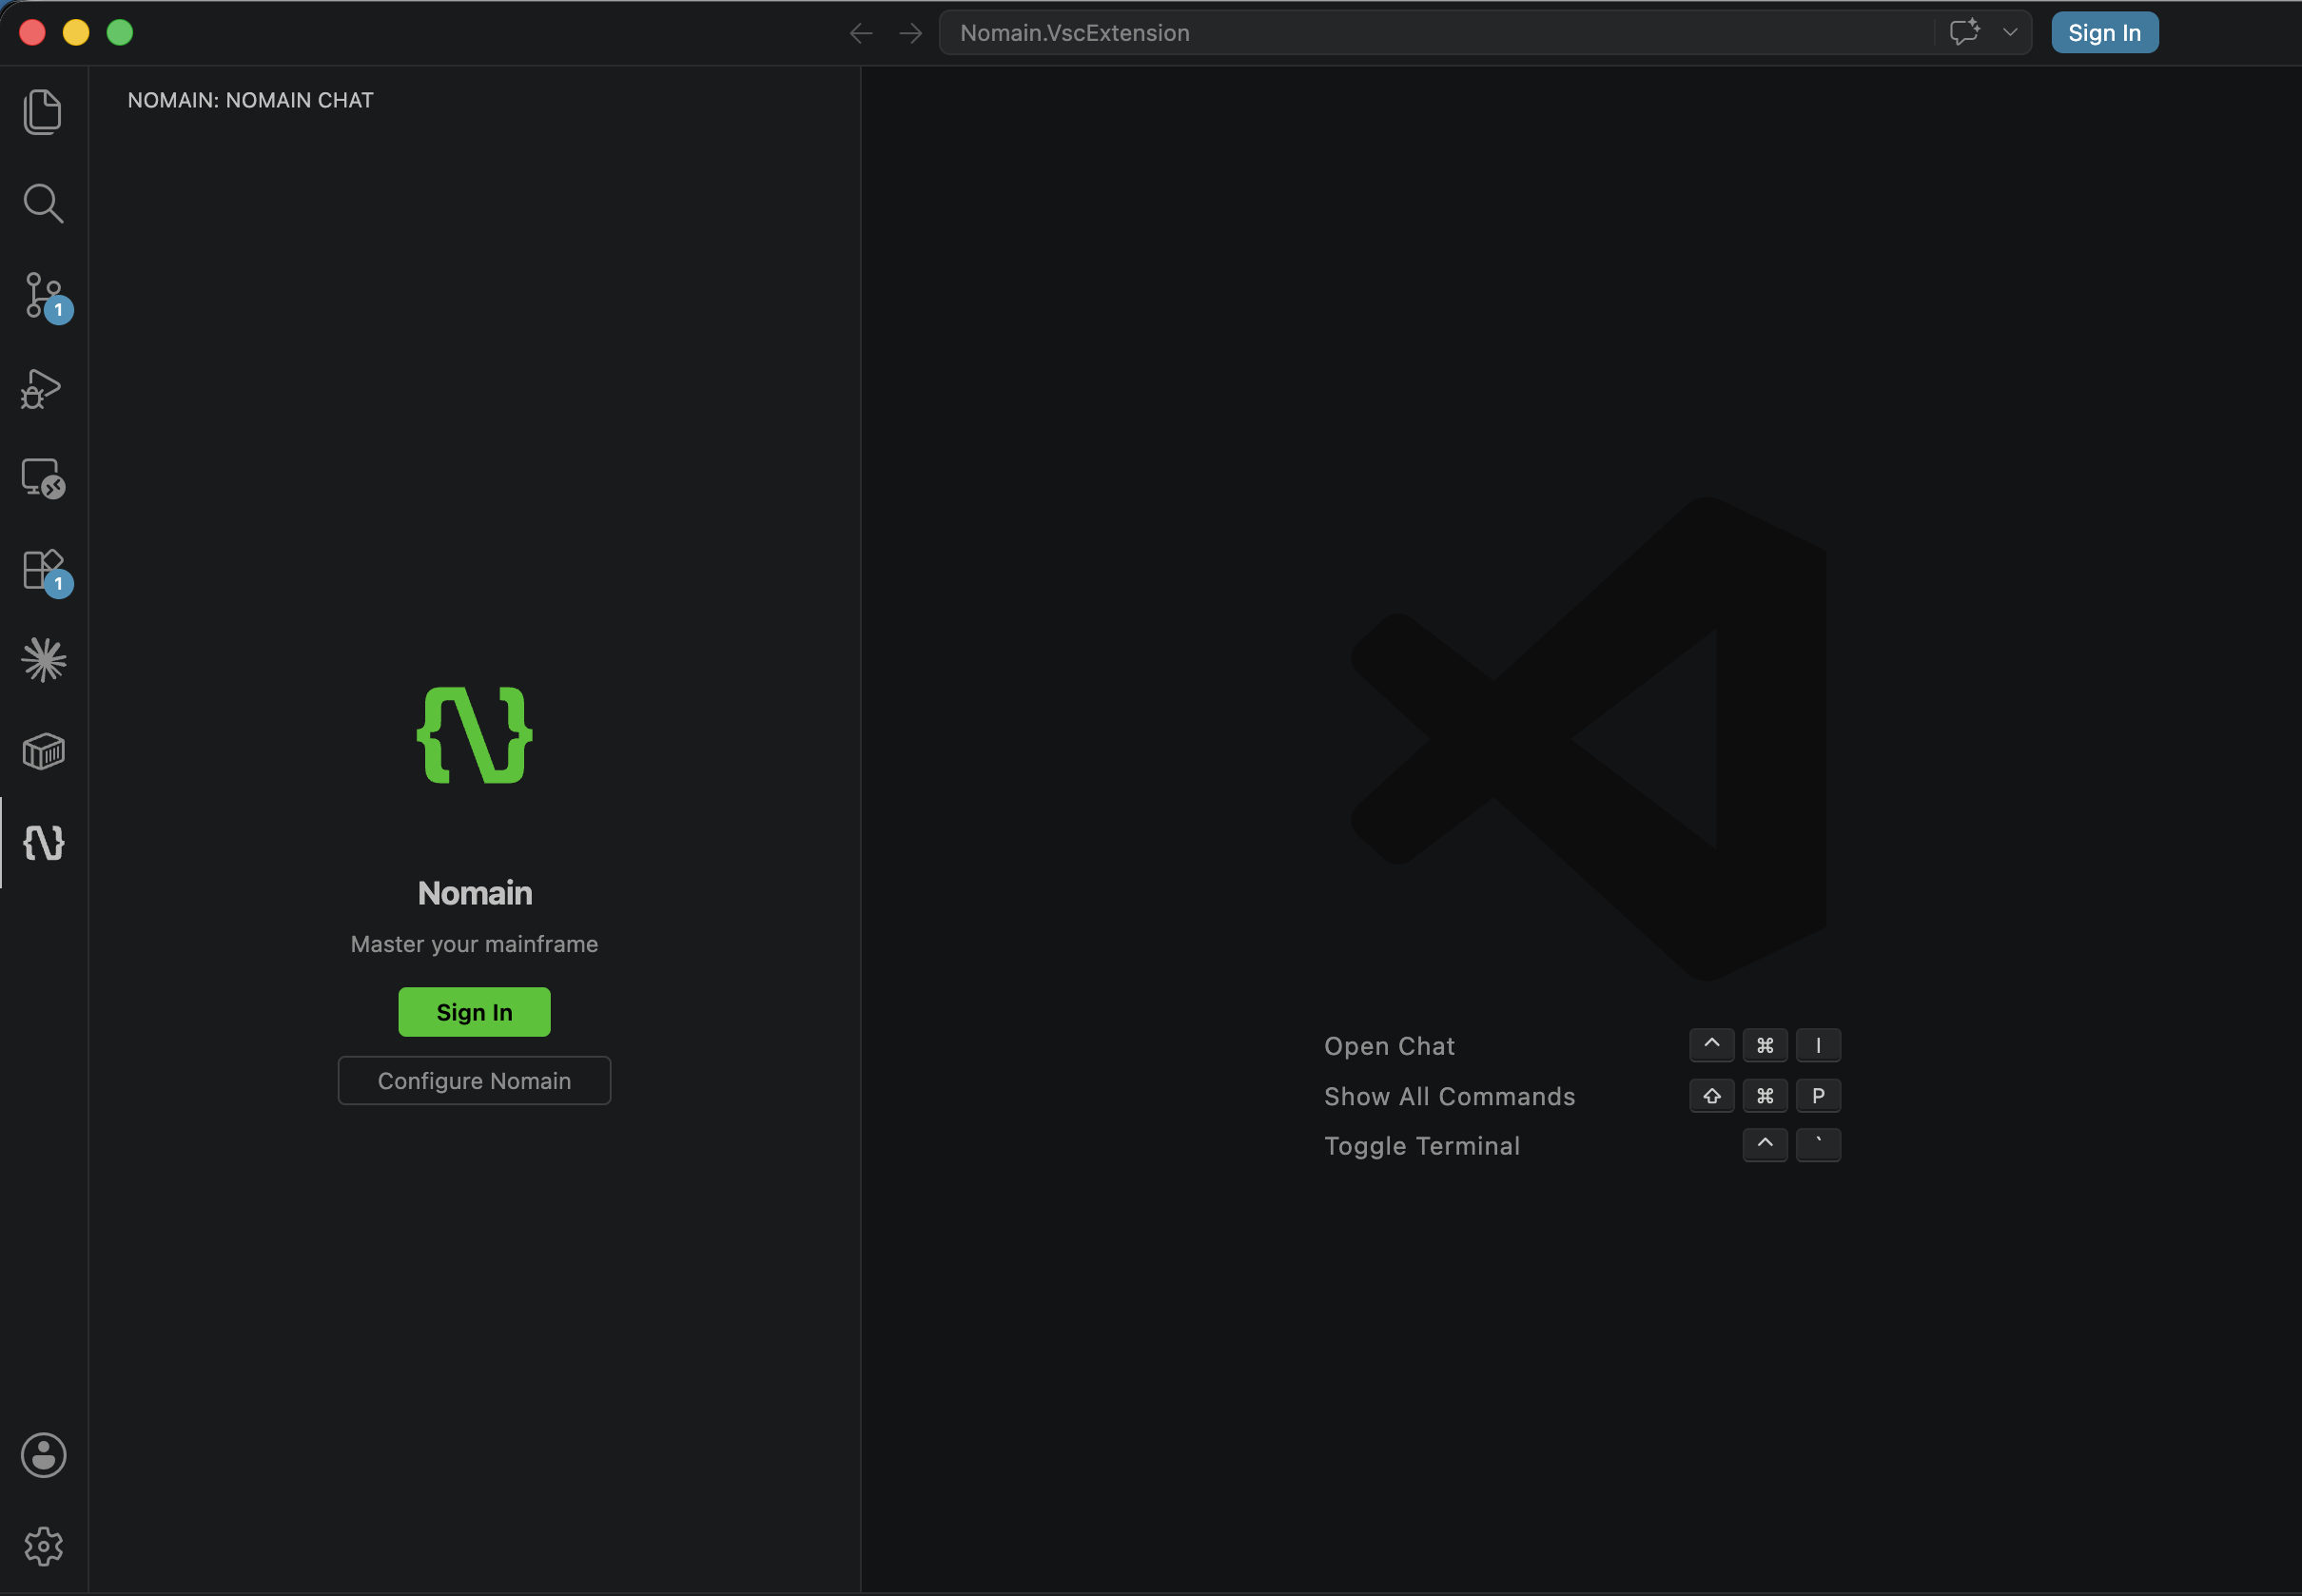Click the backtick key in Toggle Terminal shortcut

tap(1818, 1145)
